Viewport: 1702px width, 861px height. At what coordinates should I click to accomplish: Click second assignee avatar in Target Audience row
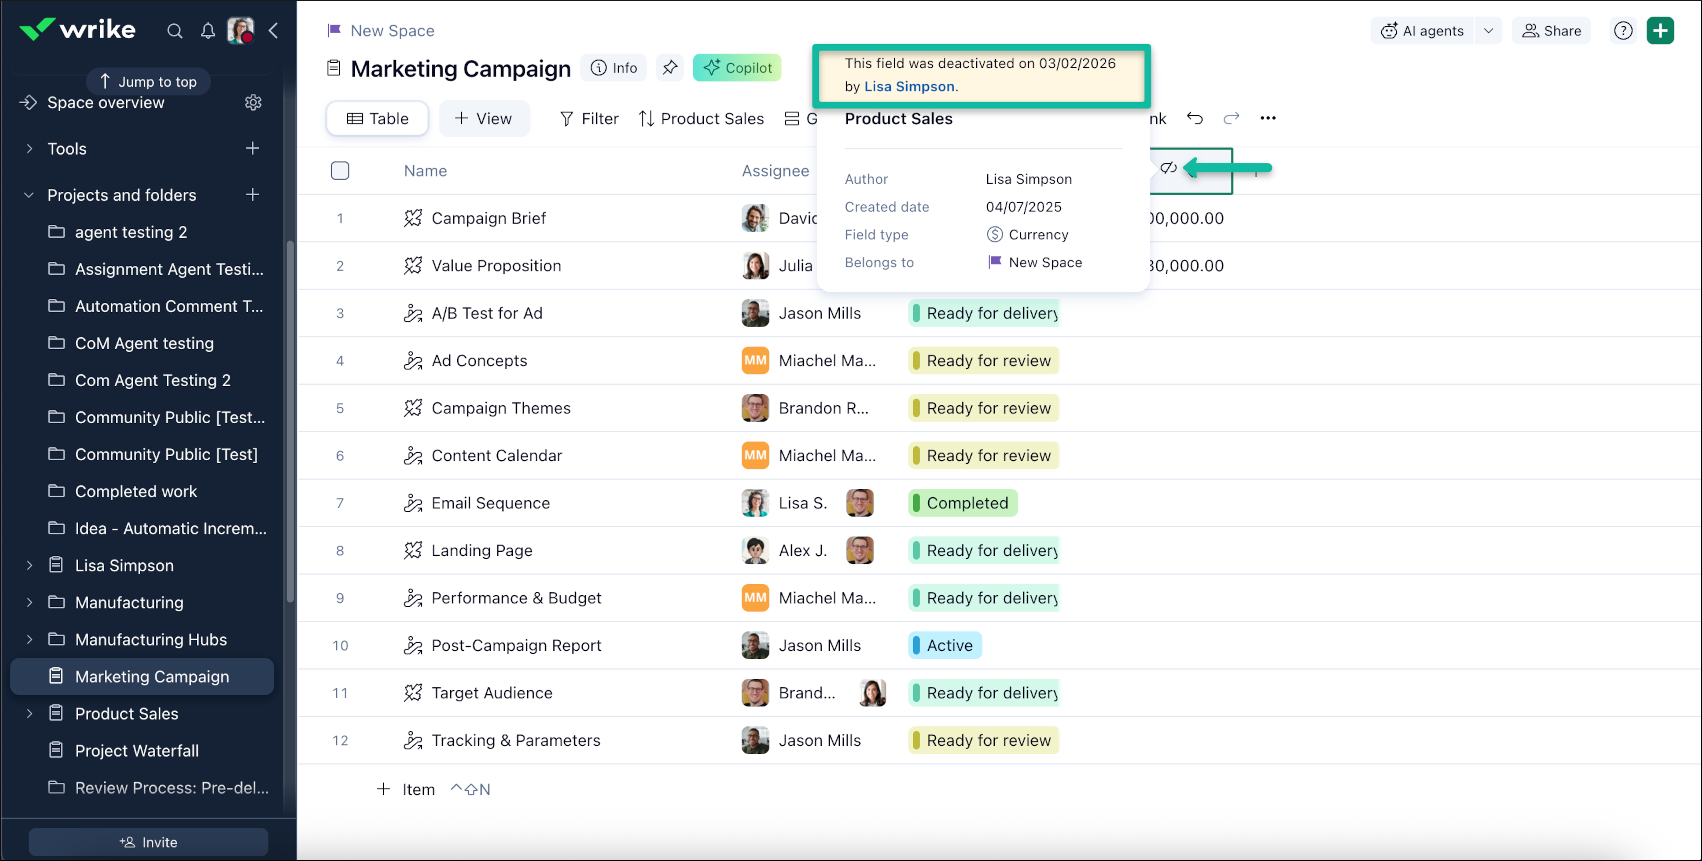(x=873, y=693)
